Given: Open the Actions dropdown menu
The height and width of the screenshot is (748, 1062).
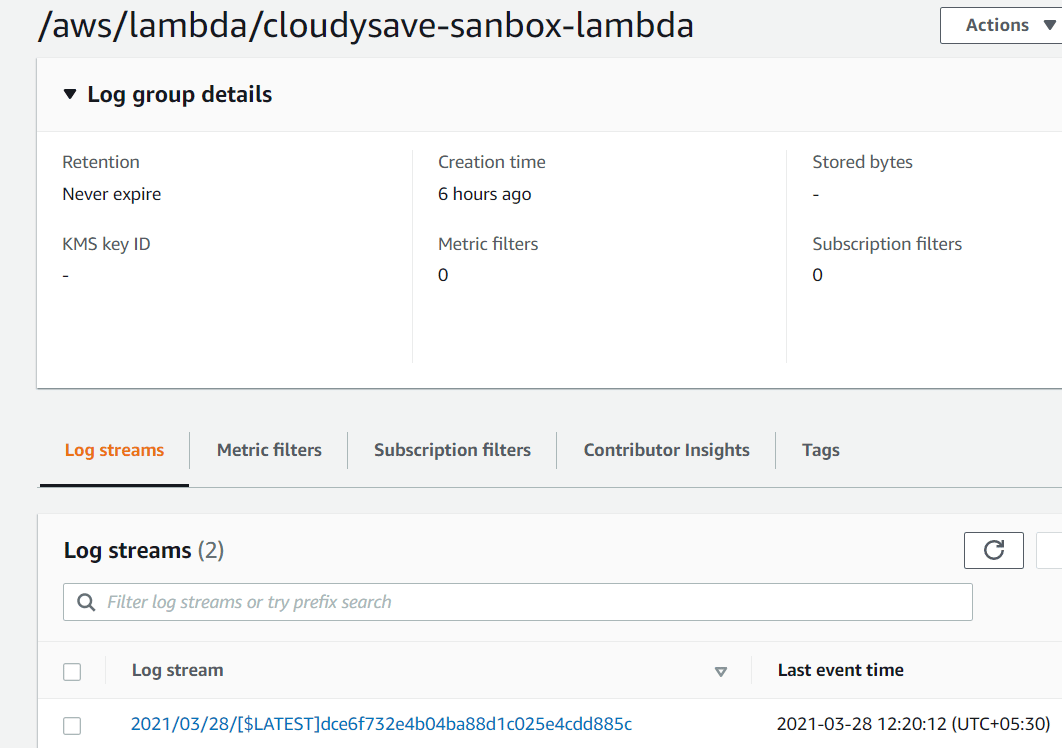Looking at the screenshot, I should (x=1002, y=25).
